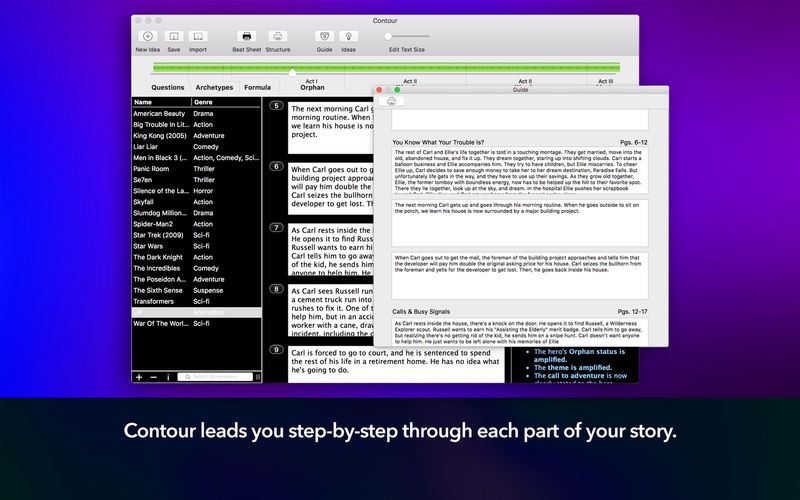Click the 'Pgs. 12-17' label
Screen dimensions: 800x500
pos(632,311)
